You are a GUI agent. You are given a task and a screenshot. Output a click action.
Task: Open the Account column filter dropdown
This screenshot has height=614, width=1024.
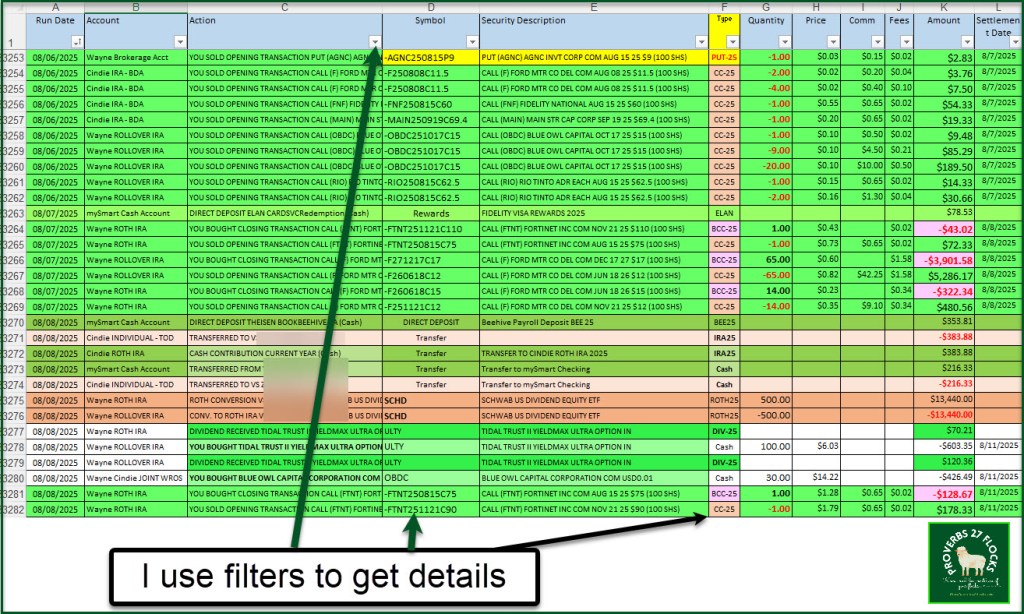(179, 42)
